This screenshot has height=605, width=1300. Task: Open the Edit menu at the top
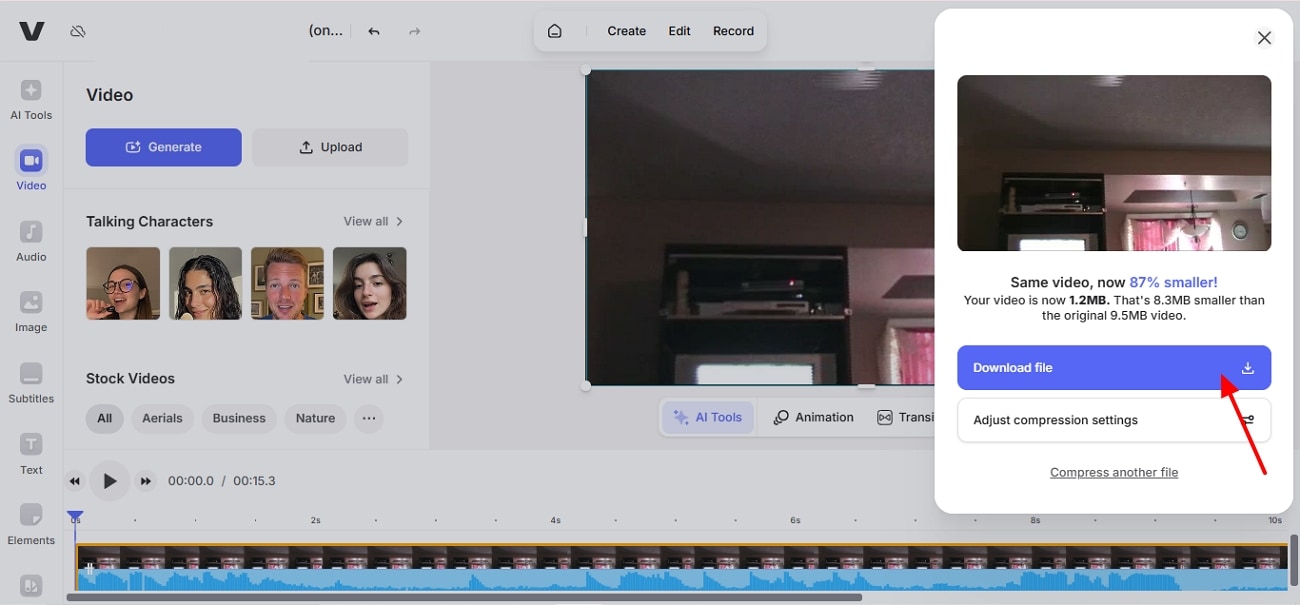(679, 30)
